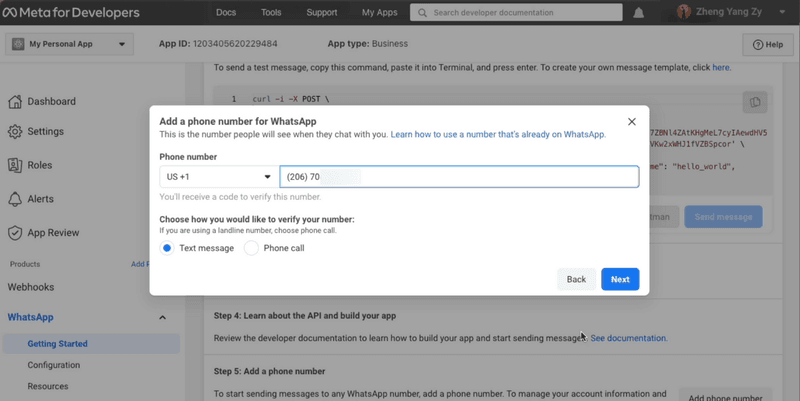Click the Roles badge icon
The height and width of the screenshot is (401, 800).
pos(15,165)
